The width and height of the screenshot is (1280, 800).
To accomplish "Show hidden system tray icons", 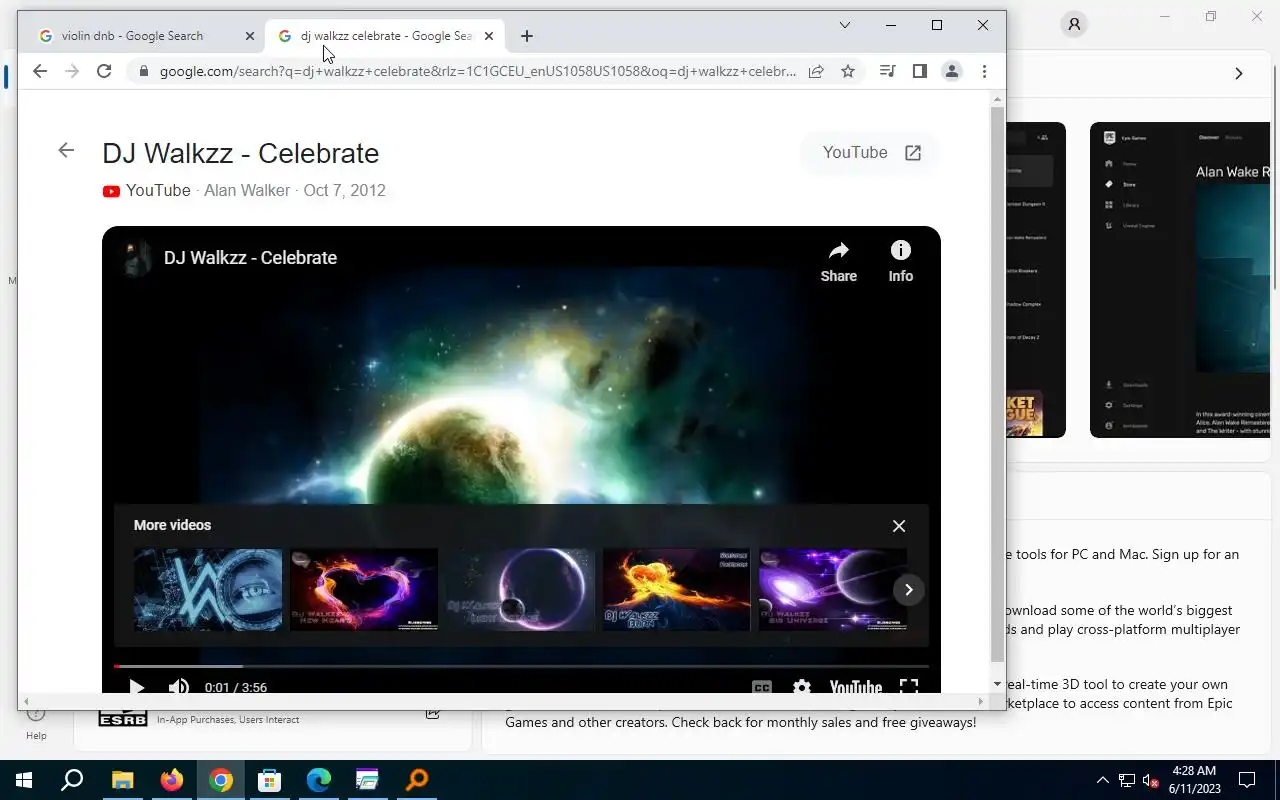I will point(1103,780).
